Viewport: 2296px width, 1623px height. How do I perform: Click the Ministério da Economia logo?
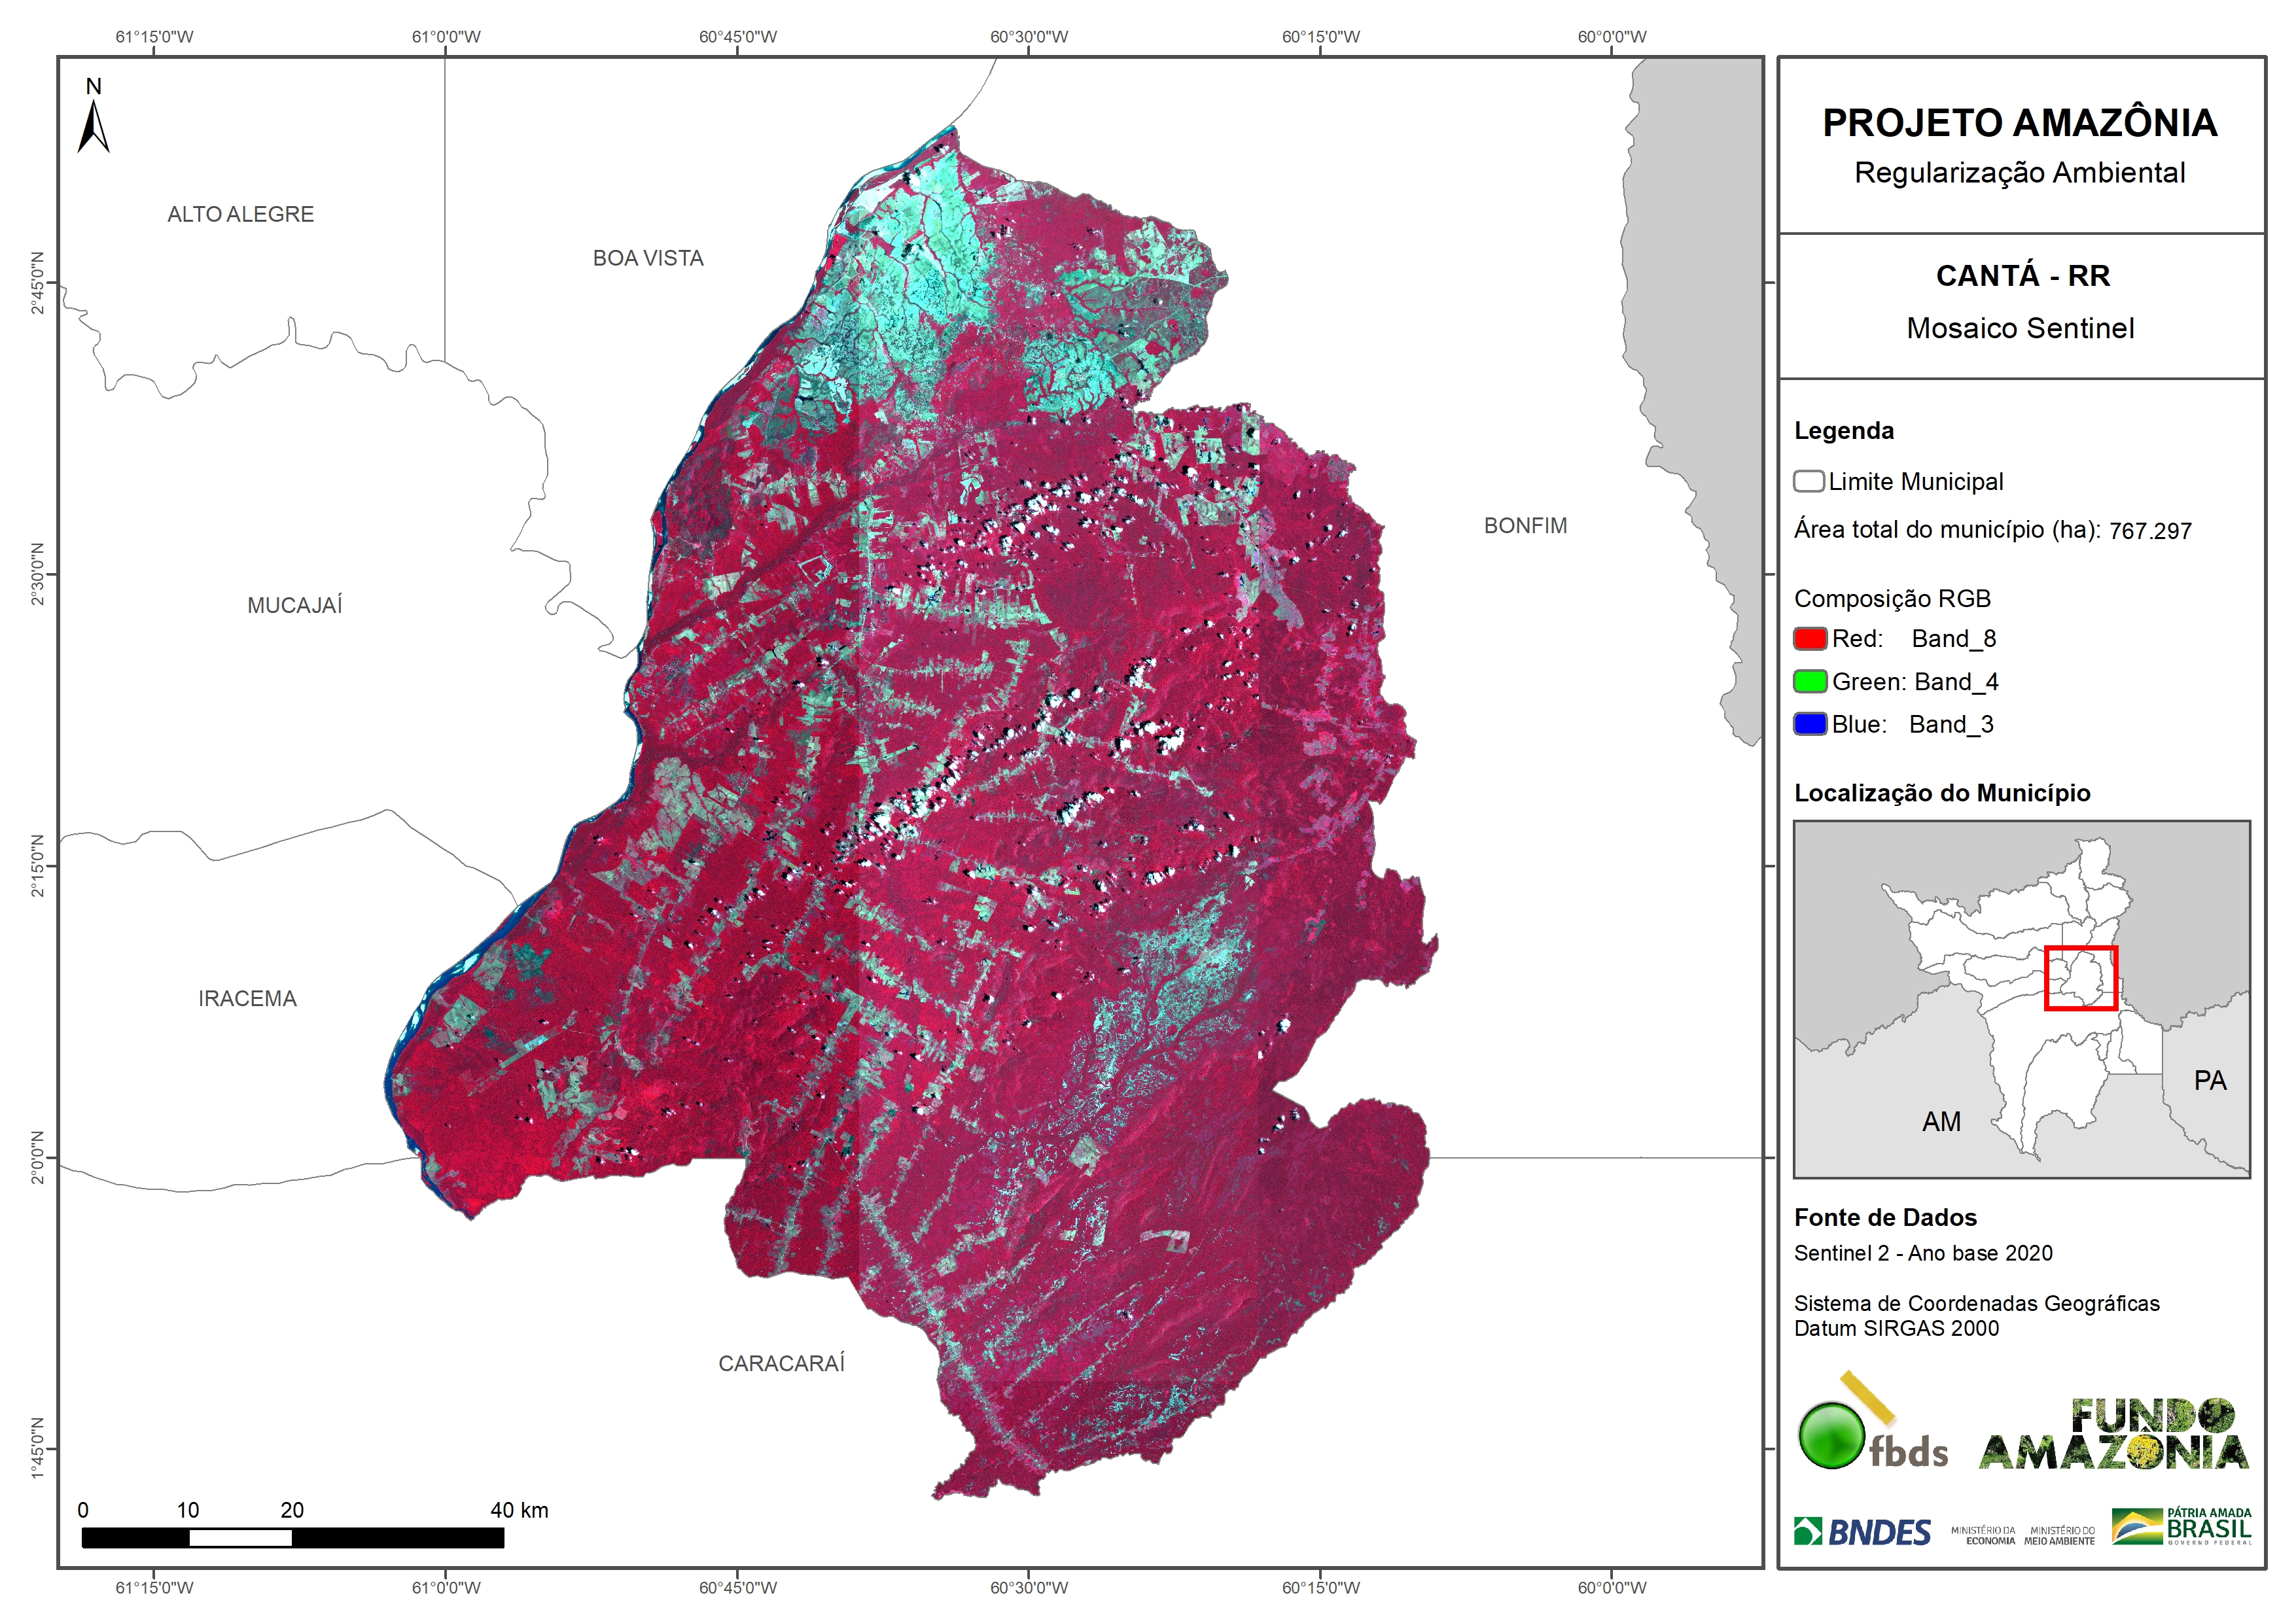point(1983,1536)
